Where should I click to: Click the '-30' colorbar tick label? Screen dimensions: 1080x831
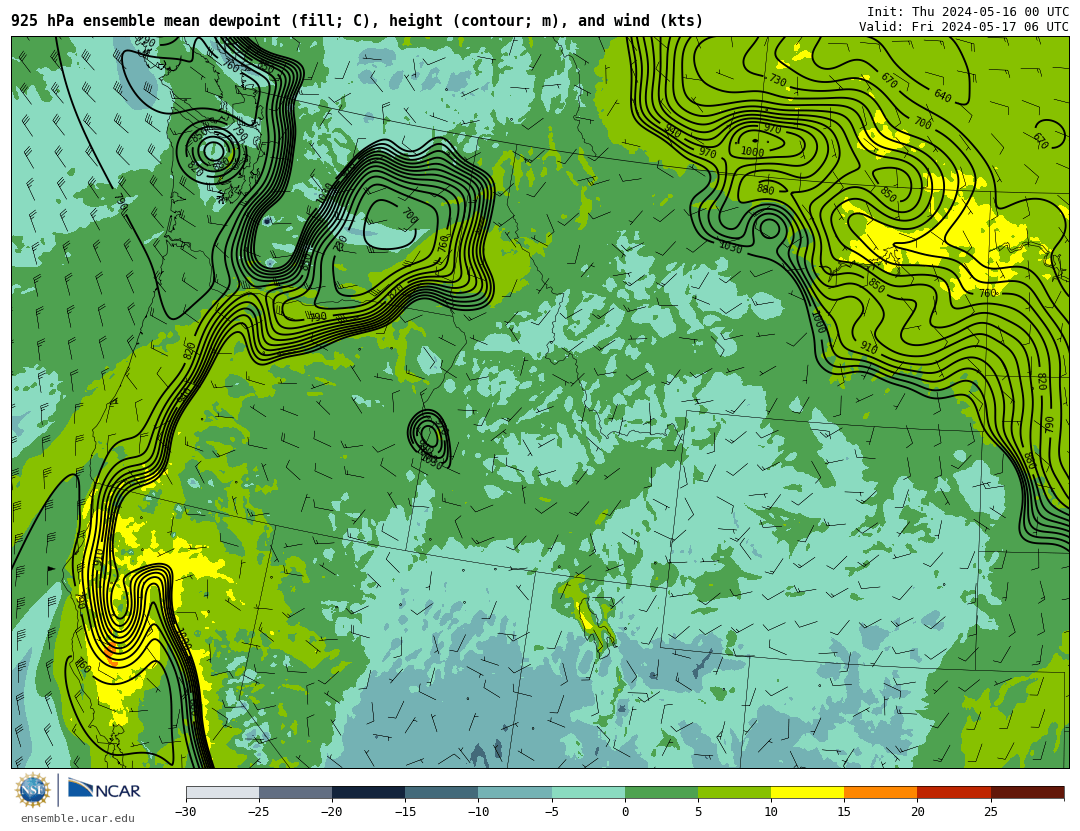tap(186, 812)
